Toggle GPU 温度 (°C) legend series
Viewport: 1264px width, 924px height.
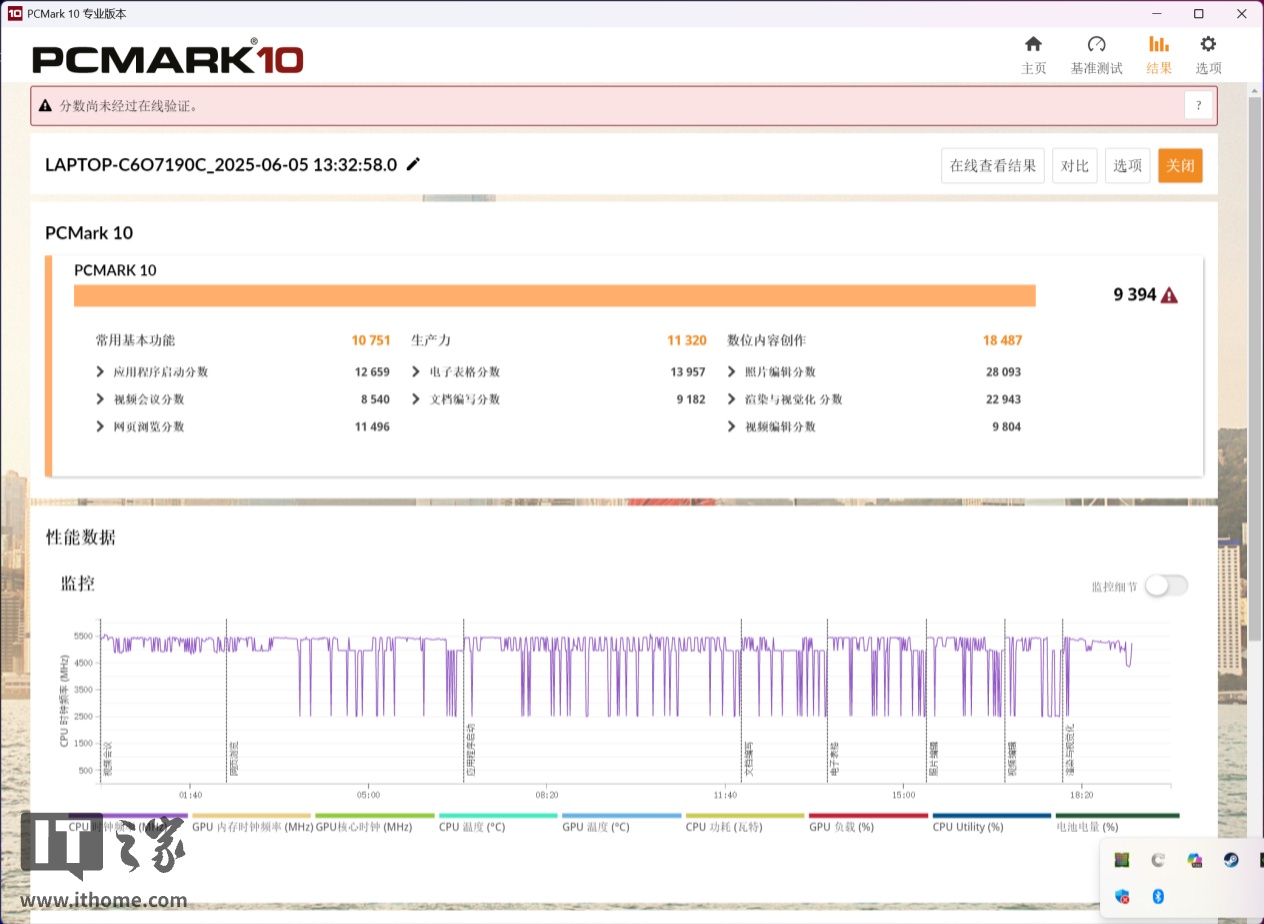click(x=595, y=827)
